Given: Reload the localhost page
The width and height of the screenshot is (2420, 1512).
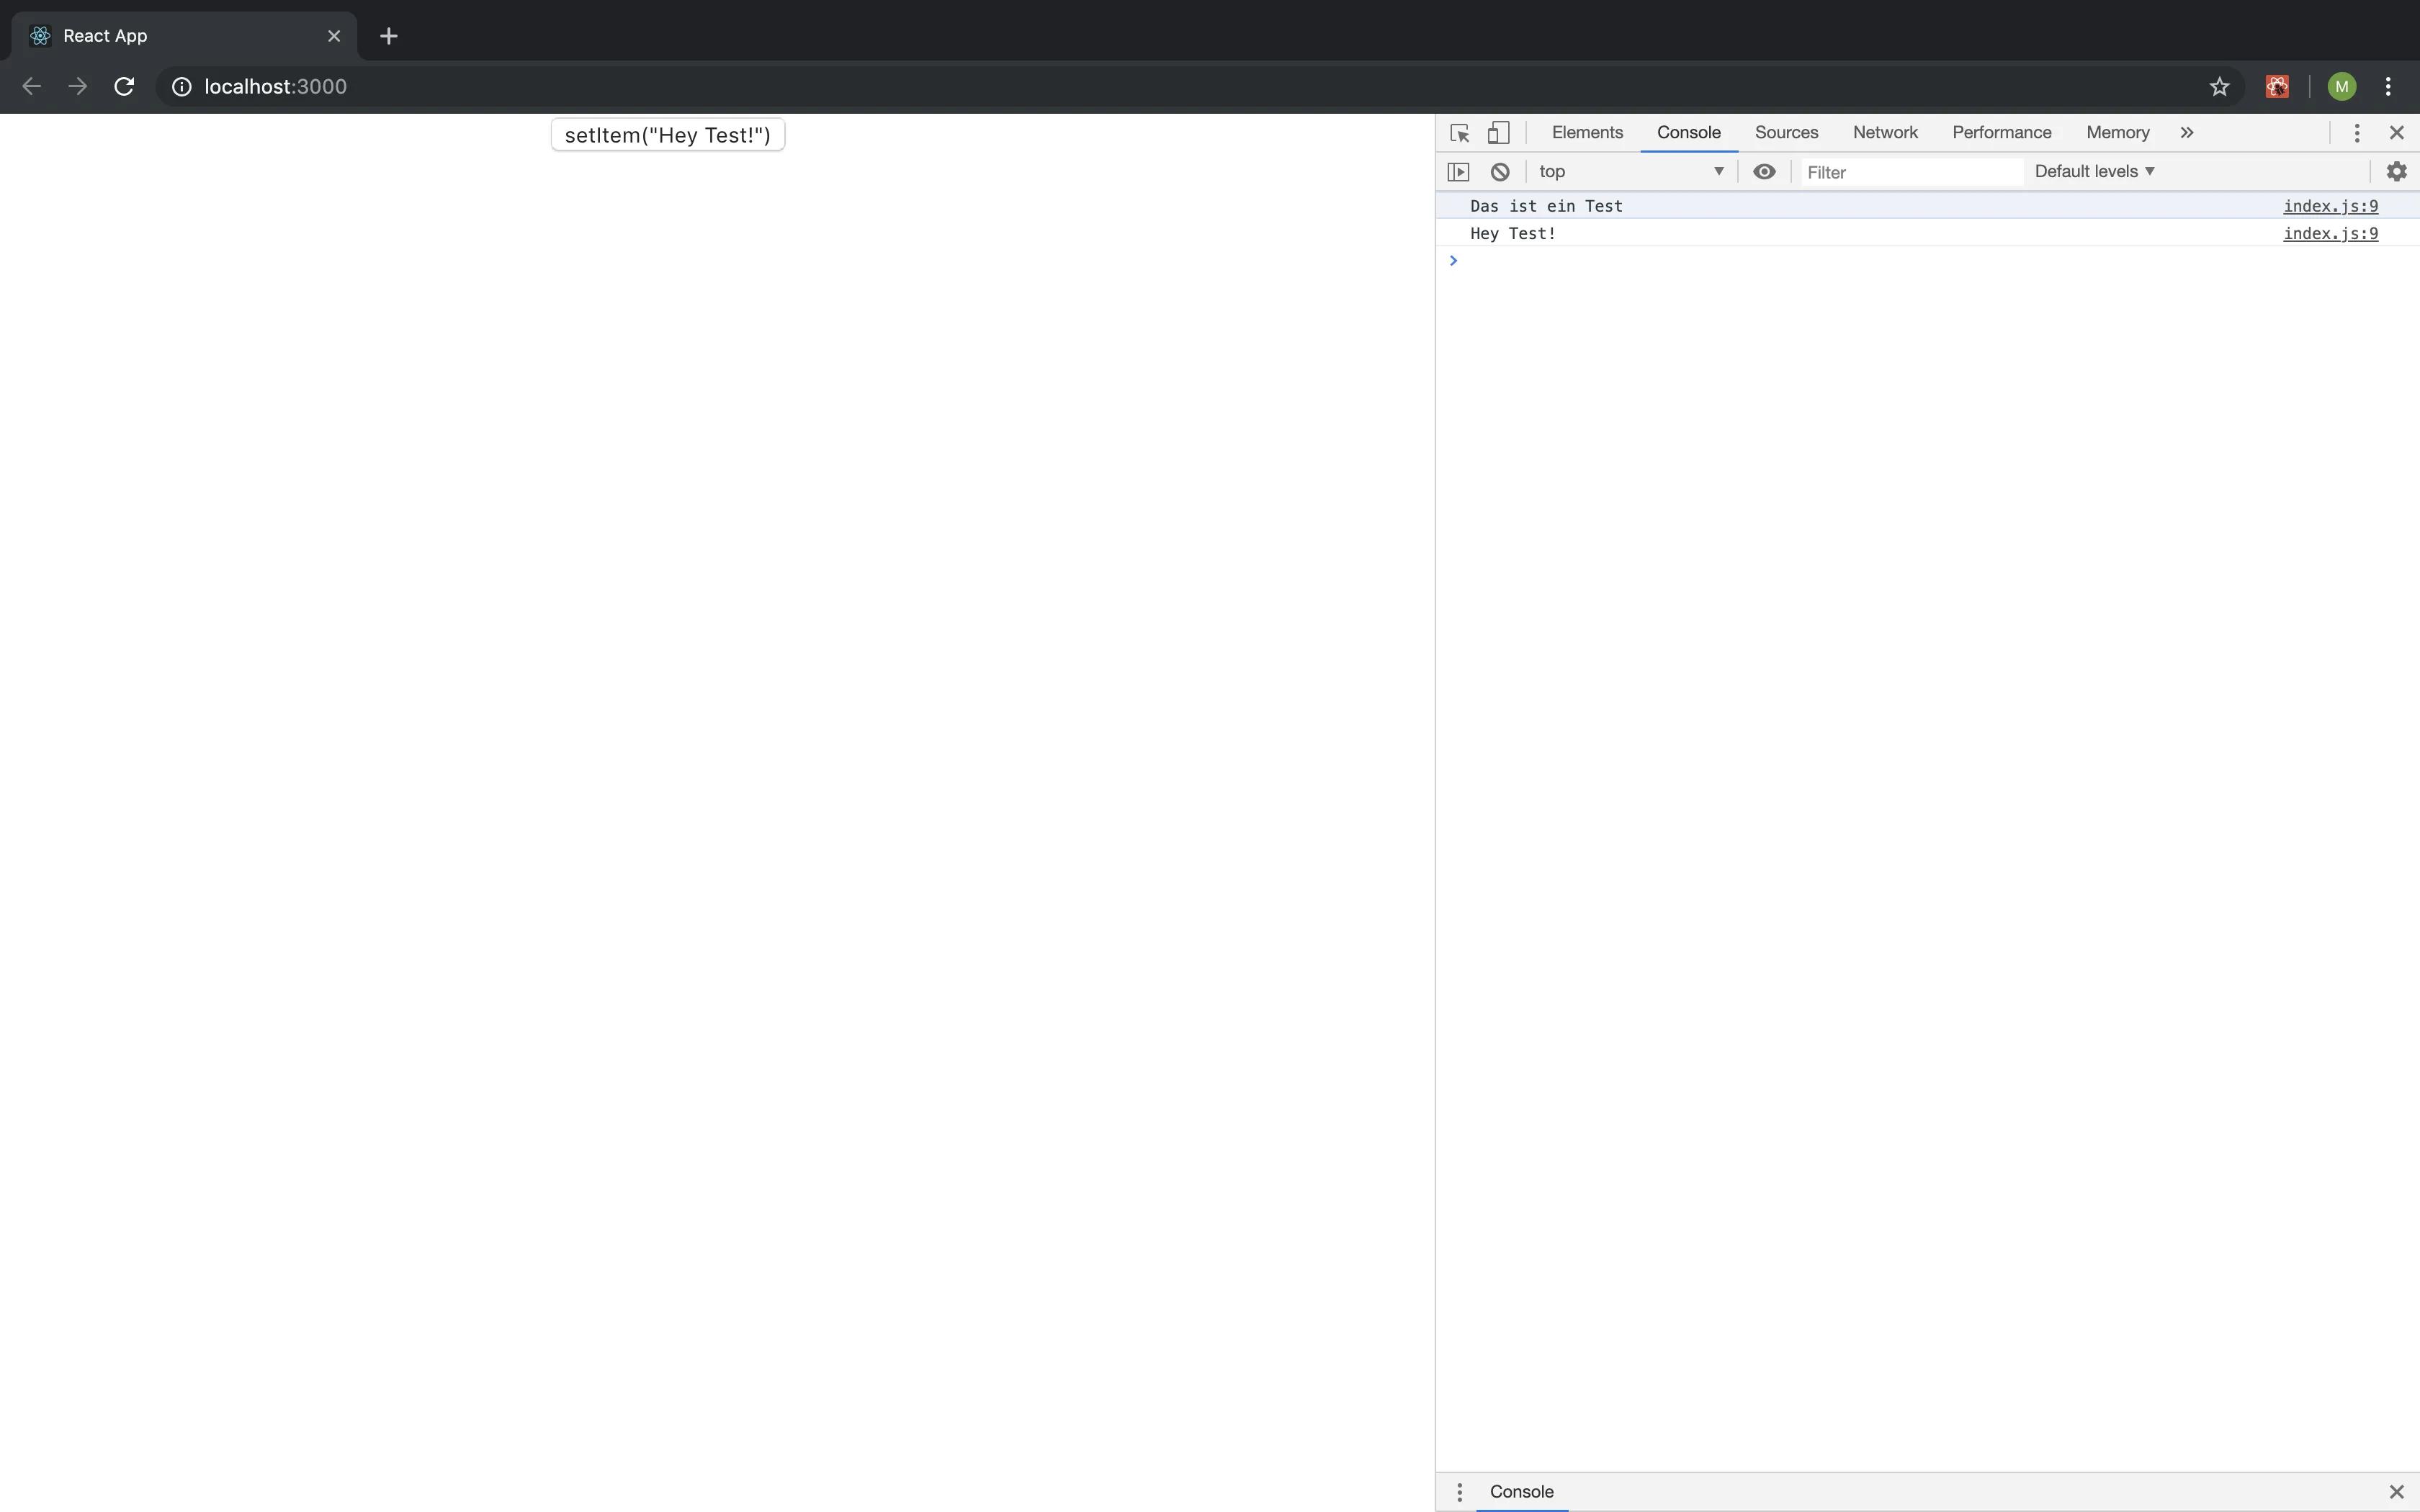Looking at the screenshot, I should pyautogui.click(x=124, y=87).
